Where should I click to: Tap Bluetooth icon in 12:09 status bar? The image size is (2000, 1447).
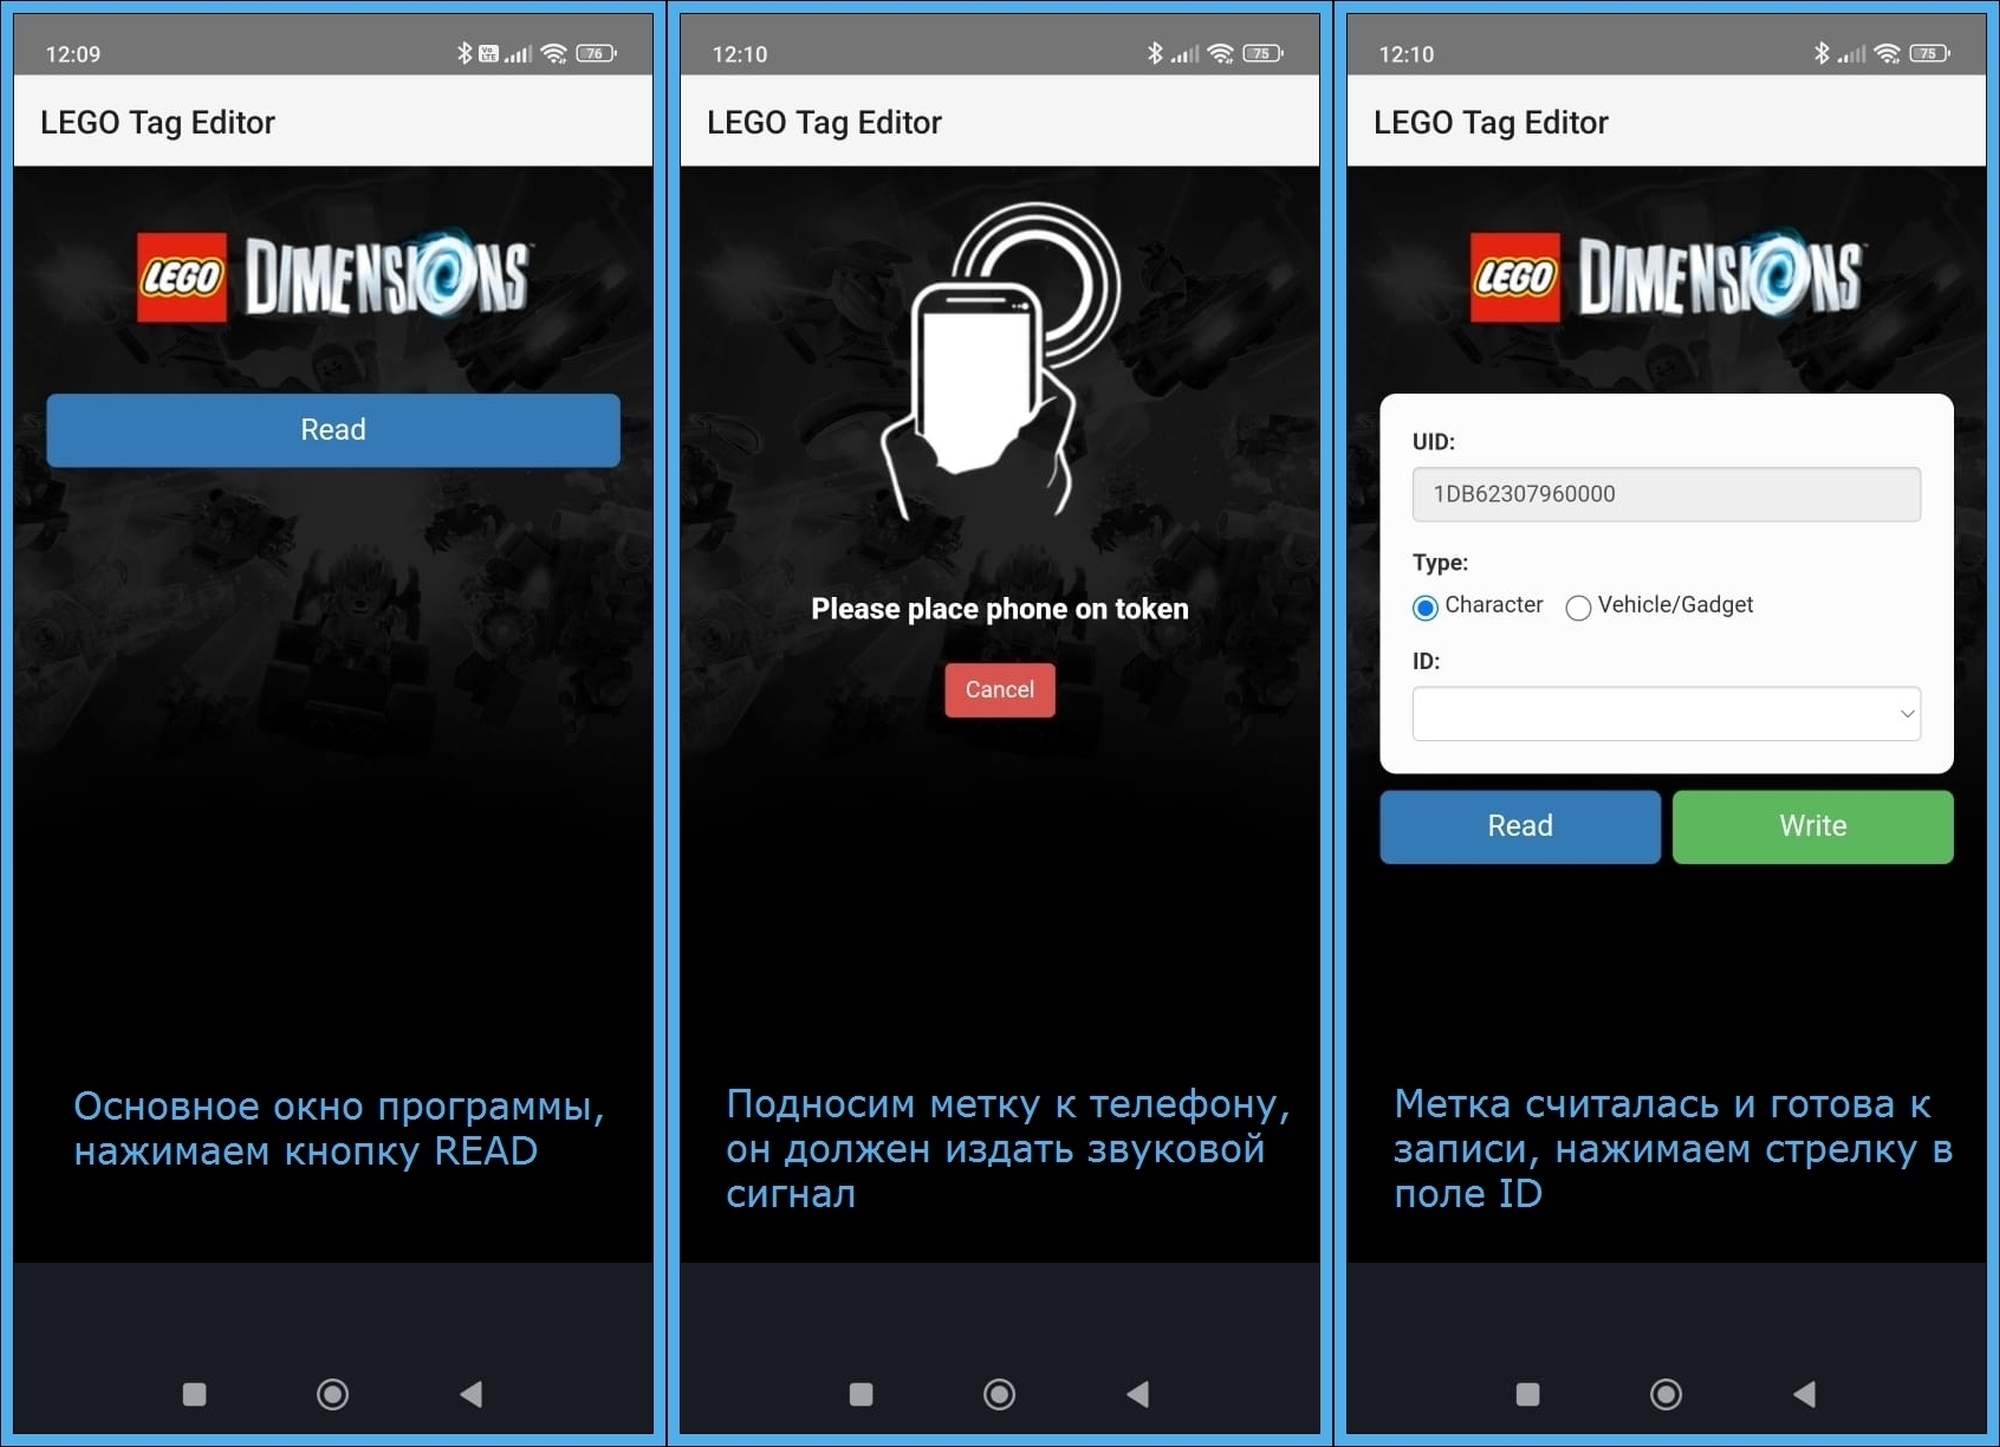(x=464, y=53)
